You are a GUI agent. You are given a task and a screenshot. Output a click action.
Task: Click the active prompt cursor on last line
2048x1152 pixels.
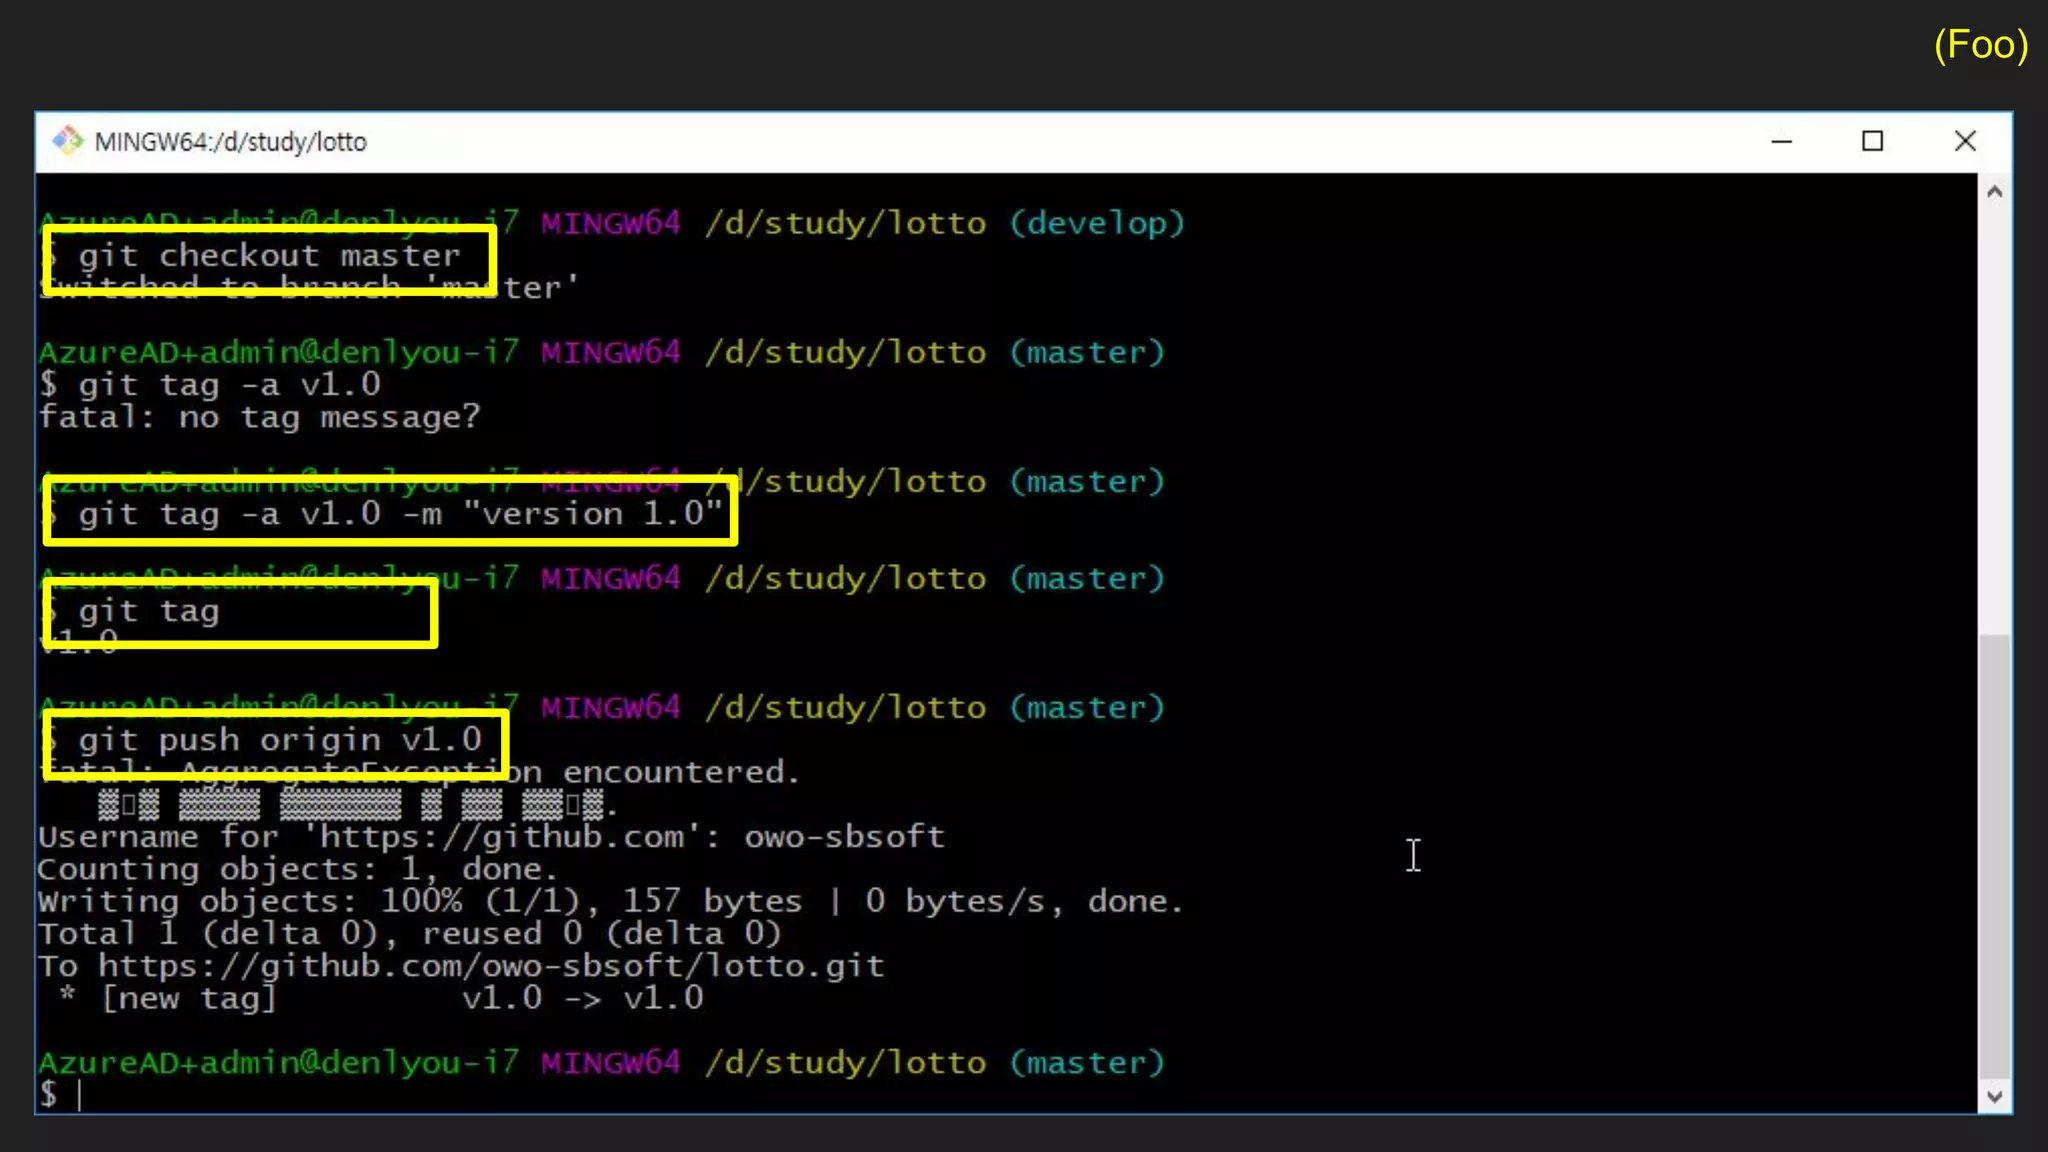pos(79,1095)
